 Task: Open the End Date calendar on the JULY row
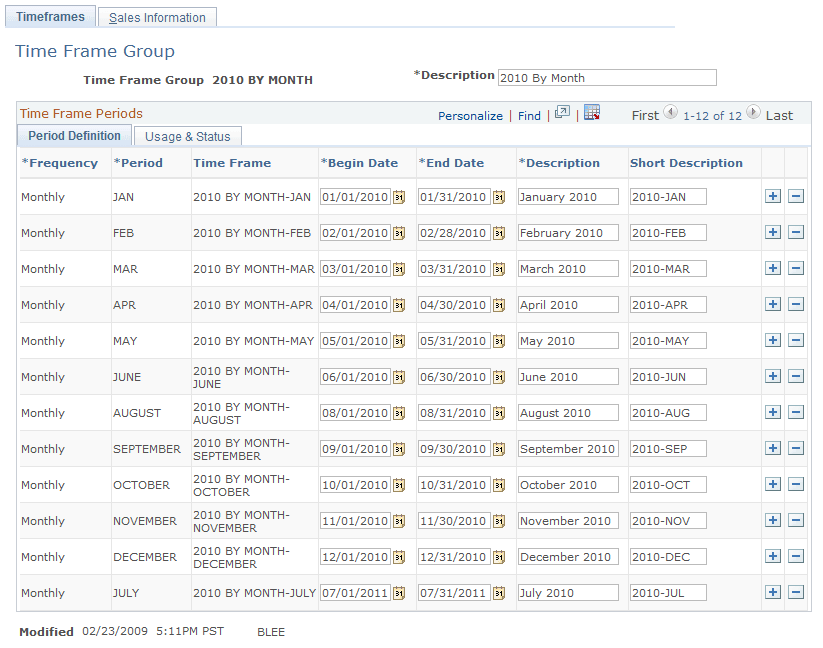coord(501,593)
